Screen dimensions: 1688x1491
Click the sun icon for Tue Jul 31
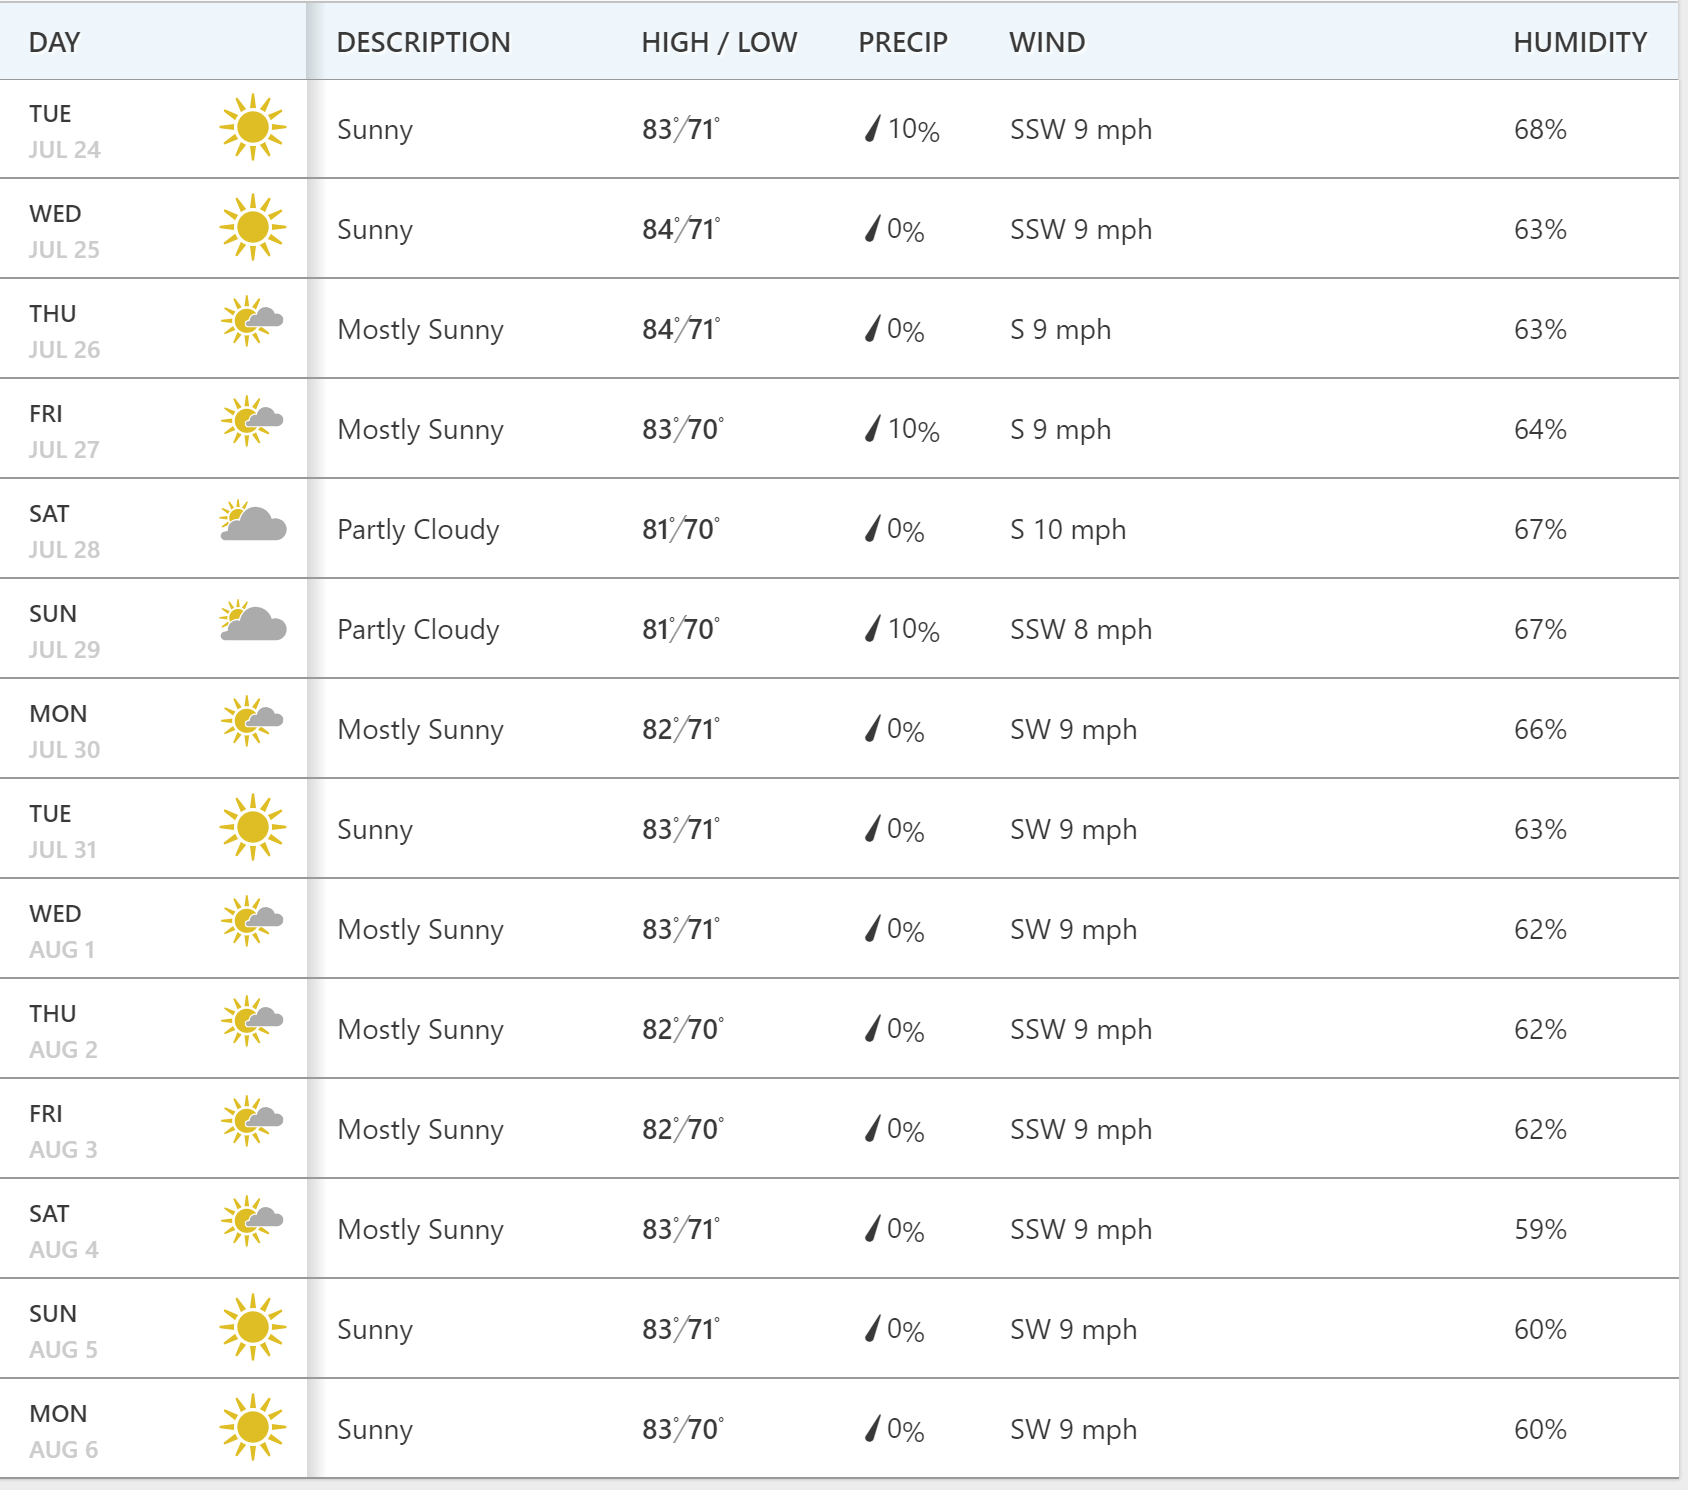click(253, 827)
